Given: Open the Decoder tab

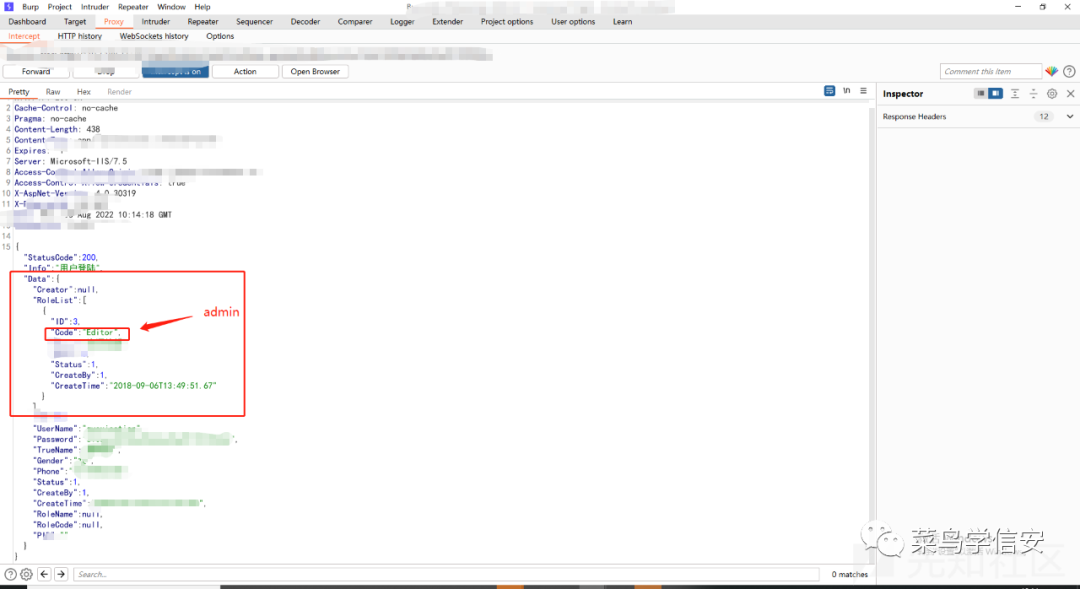Looking at the screenshot, I should pyautogui.click(x=305, y=21).
